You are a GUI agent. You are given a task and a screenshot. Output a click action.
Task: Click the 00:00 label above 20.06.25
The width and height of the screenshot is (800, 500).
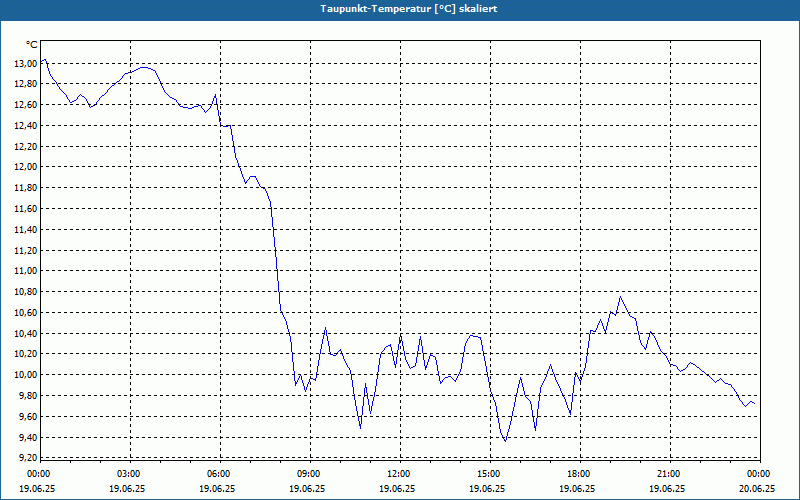(x=760, y=474)
